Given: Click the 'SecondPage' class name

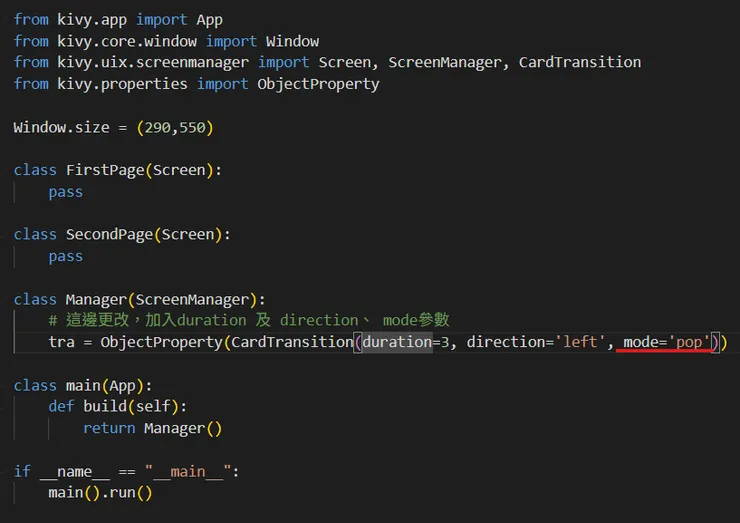Looking at the screenshot, I should [x=109, y=235].
